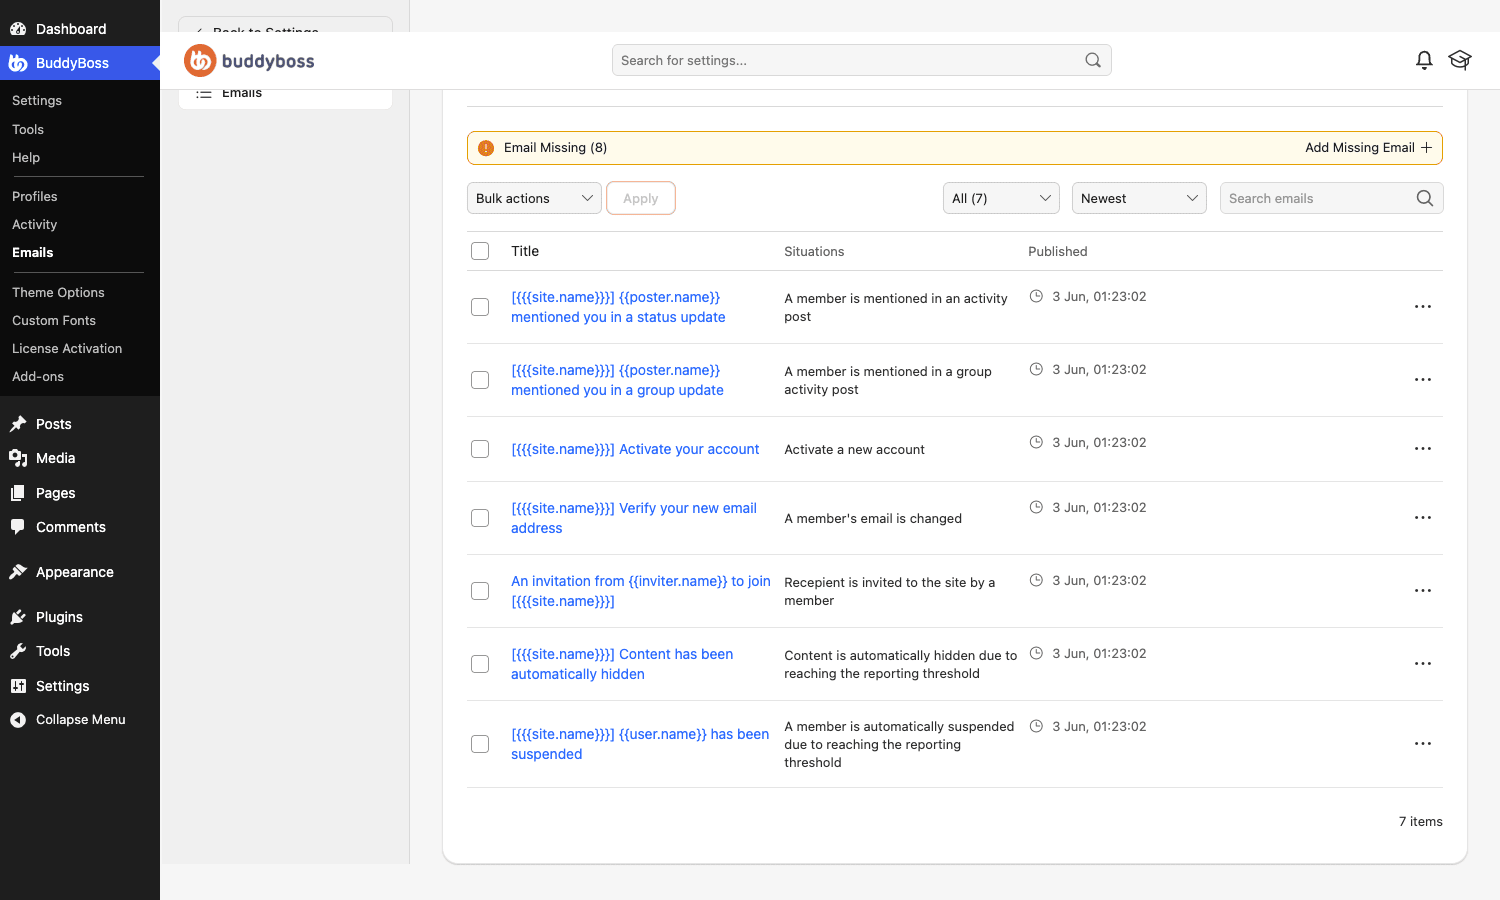Open the 'user.name has been suspended' email

point(640,744)
